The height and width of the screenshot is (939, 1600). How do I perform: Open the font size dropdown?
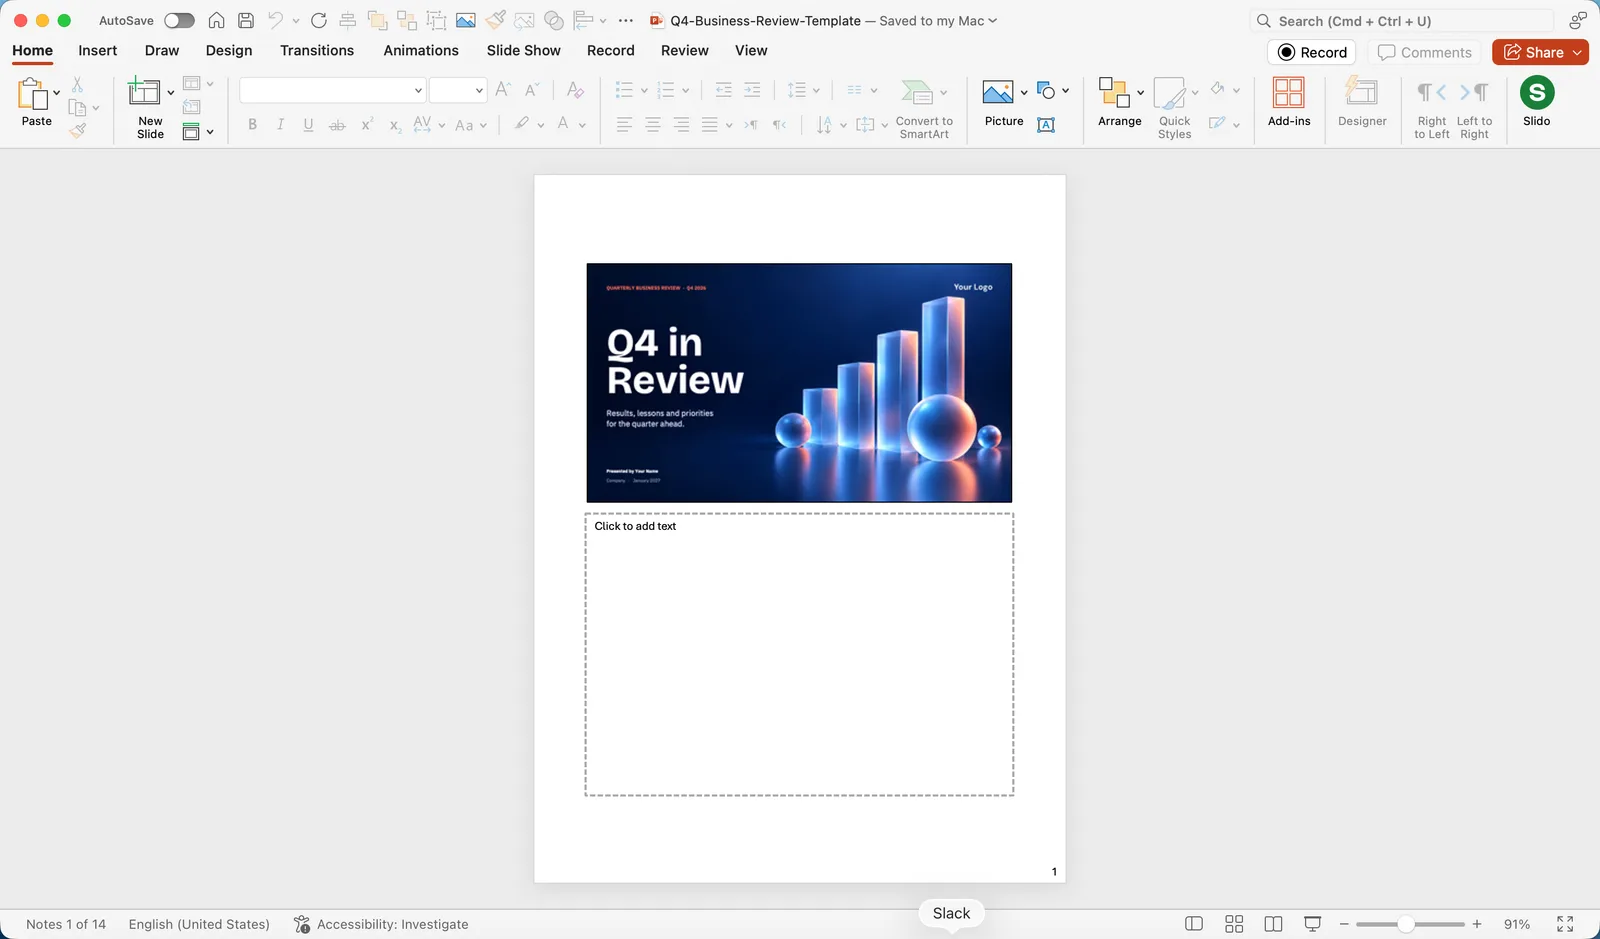coord(479,91)
